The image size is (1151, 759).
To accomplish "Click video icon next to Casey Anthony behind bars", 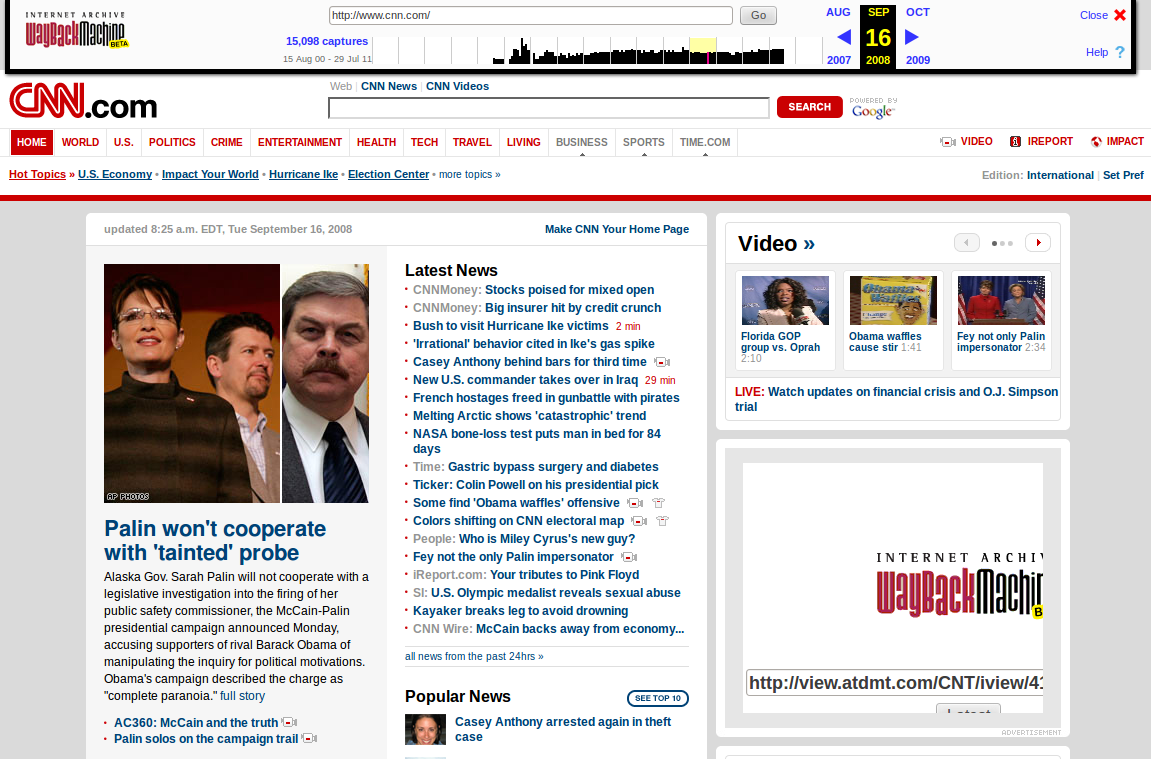I will click(661, 362).
